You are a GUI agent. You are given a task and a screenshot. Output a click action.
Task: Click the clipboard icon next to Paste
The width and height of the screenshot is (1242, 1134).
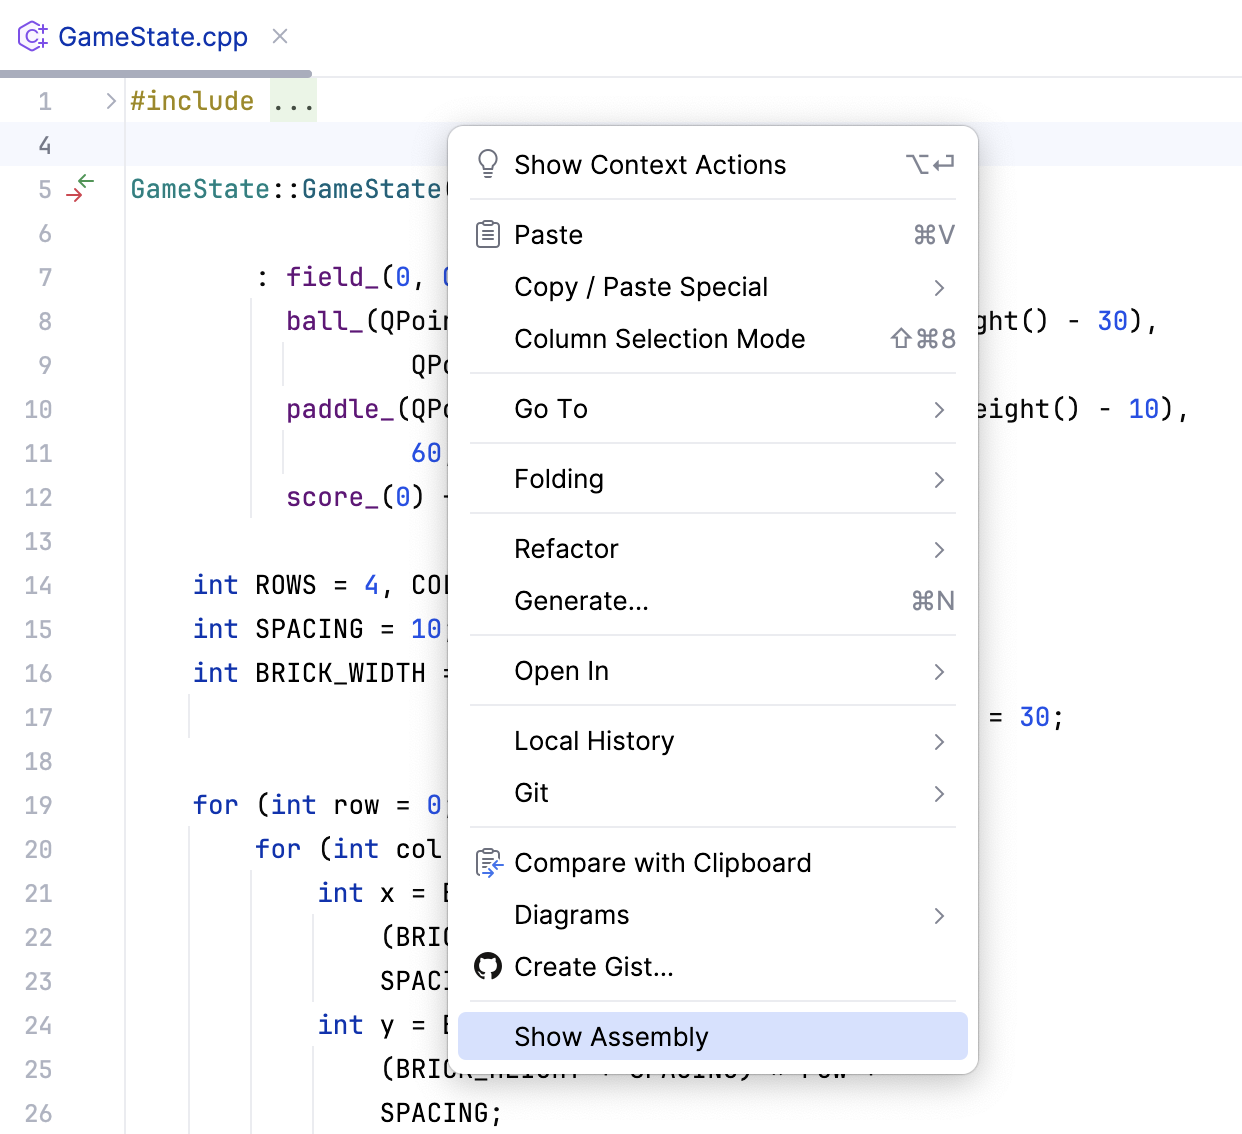tap(488, 233)
